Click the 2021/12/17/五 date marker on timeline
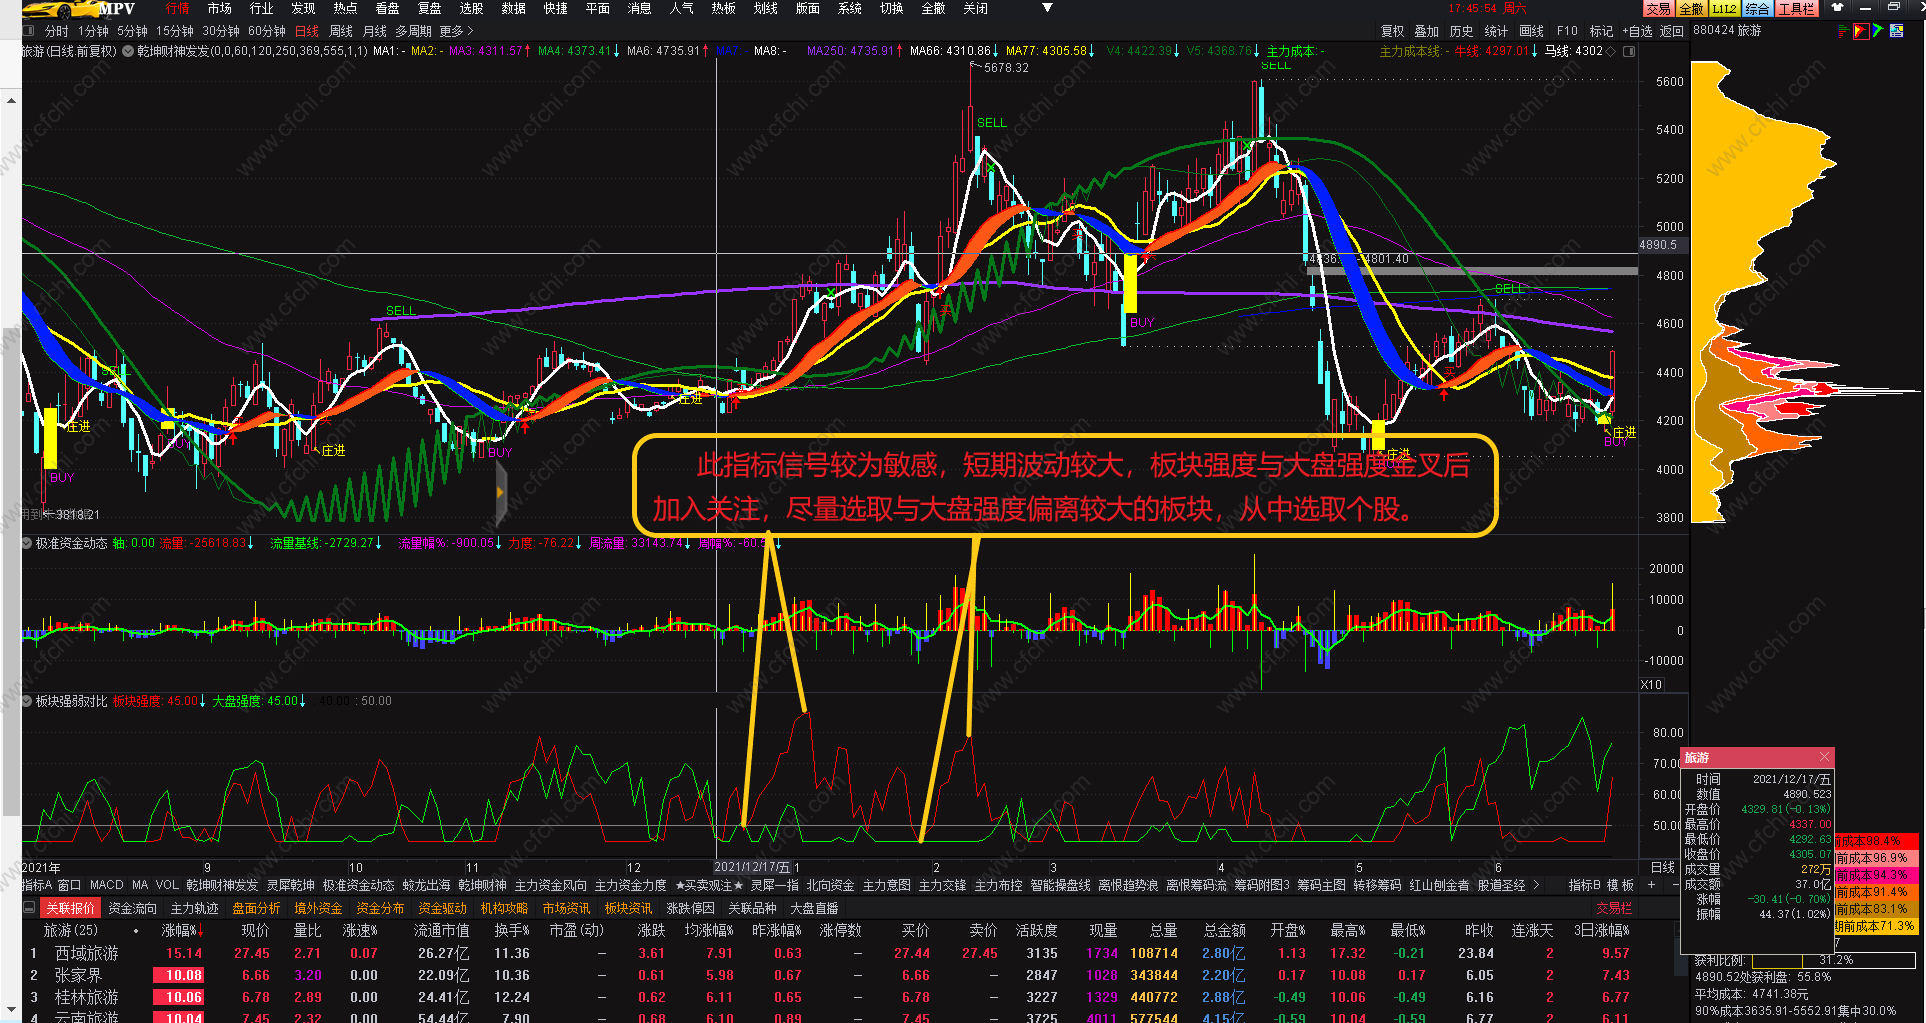 (x=752, y=867)
